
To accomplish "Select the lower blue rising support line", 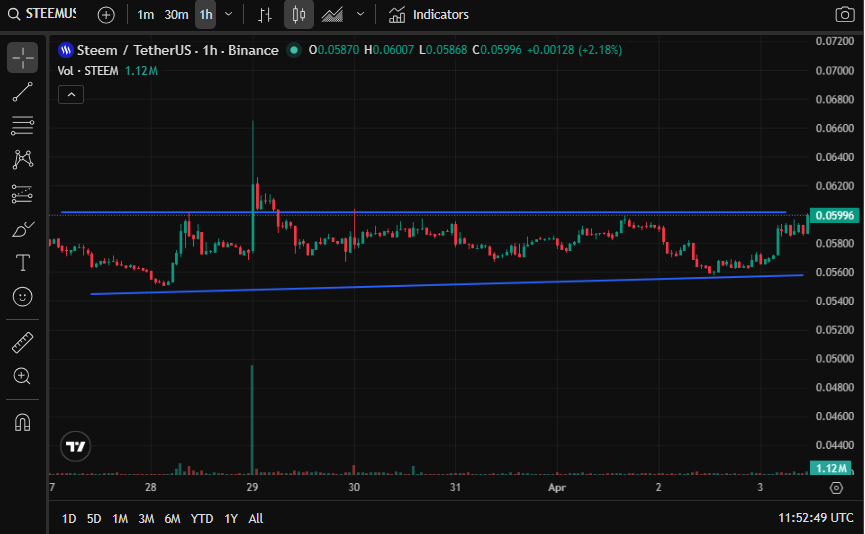I will (x=447, y=284).
